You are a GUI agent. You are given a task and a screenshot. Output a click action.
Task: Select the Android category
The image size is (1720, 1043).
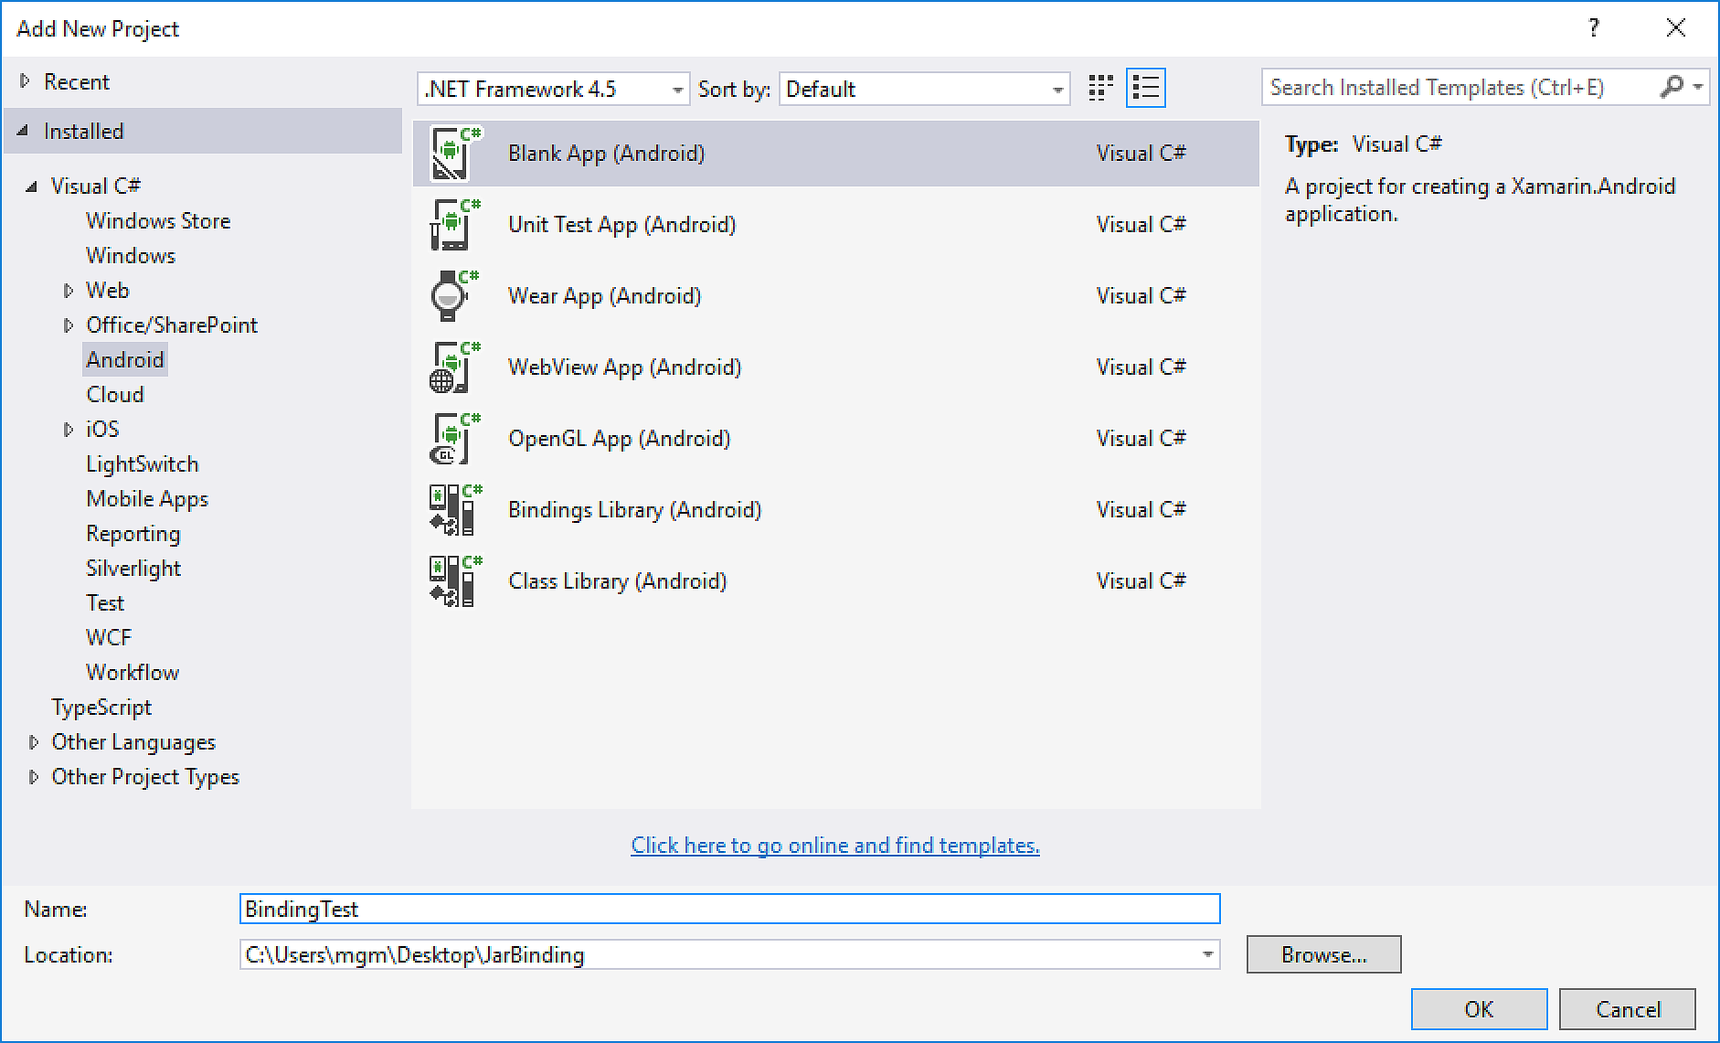tap(125, 360)
